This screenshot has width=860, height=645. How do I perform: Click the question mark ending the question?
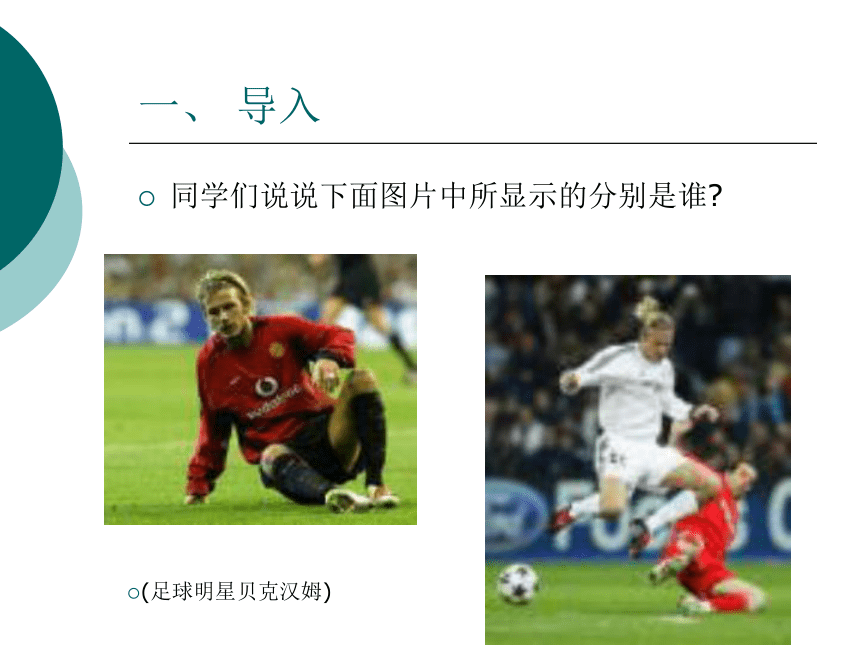(x=715, y=196)
